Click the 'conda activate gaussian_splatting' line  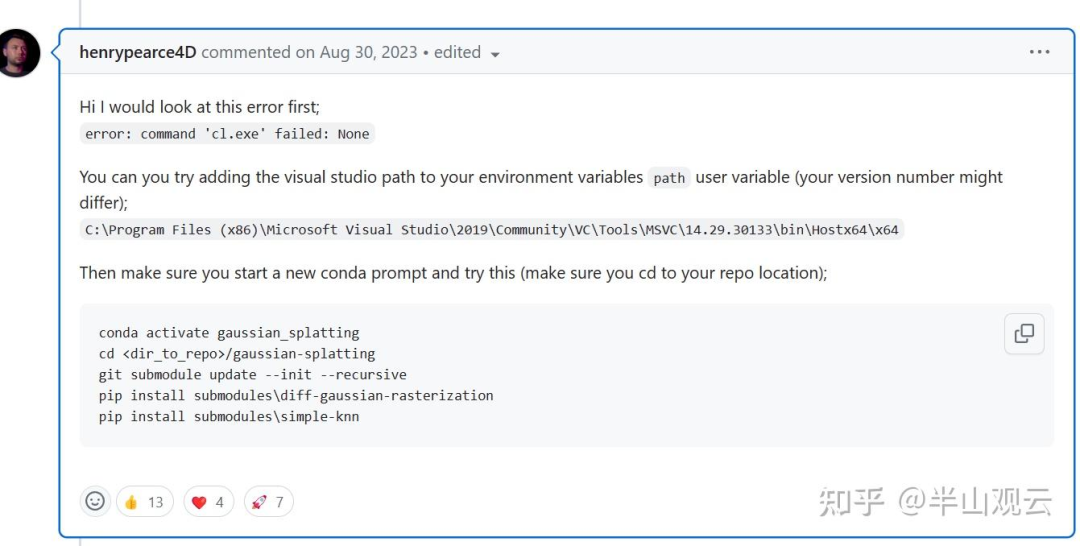coord(229,332)
